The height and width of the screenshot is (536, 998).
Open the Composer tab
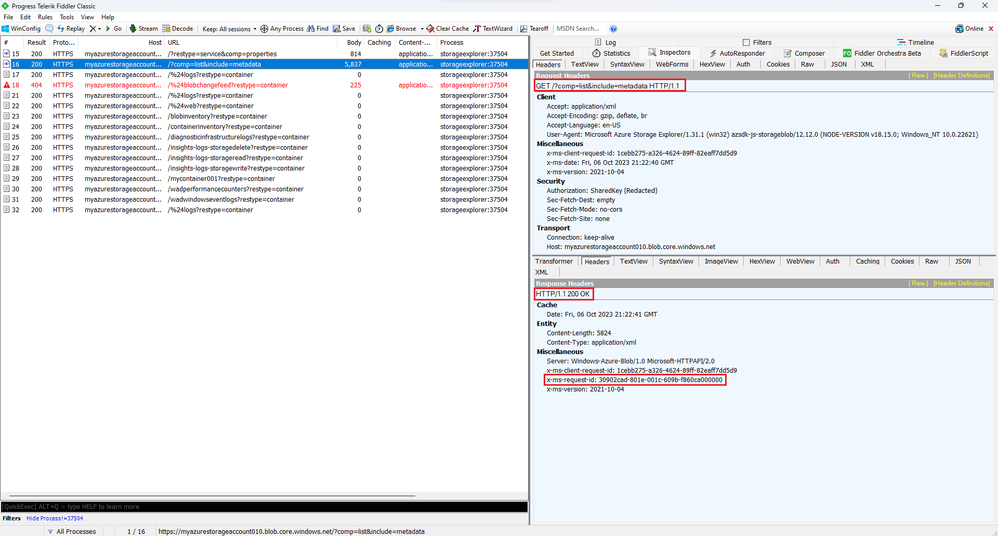[804, 53]
